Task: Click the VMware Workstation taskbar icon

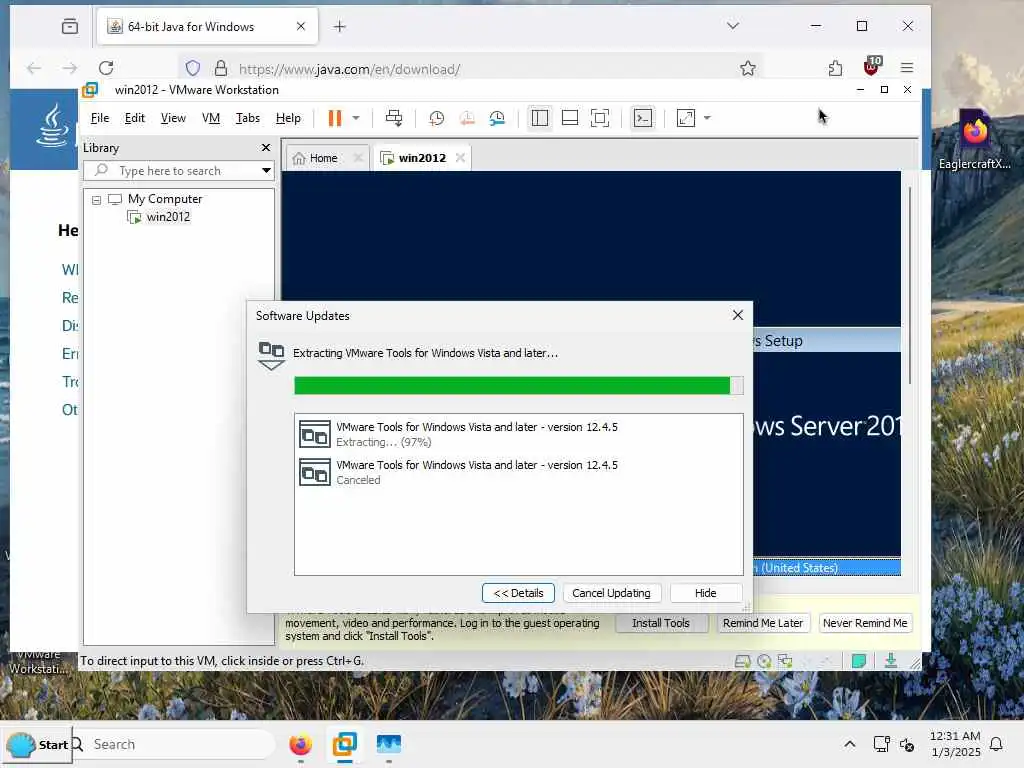Action: click(344, 744)
